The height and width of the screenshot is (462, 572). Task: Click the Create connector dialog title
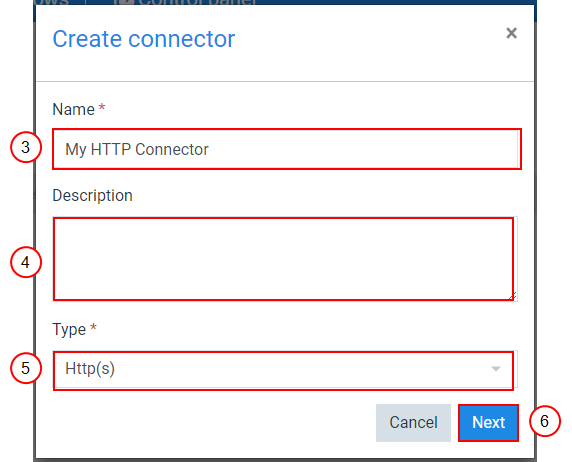tap(144, 39)
